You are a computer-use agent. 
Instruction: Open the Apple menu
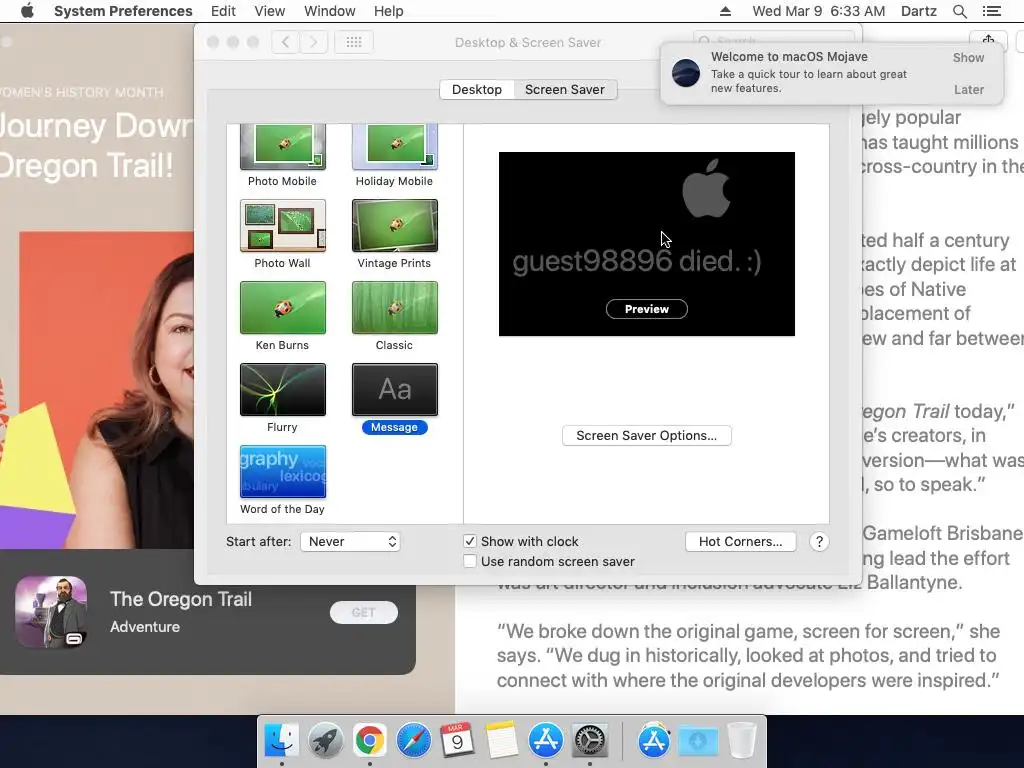pos(27,11)
